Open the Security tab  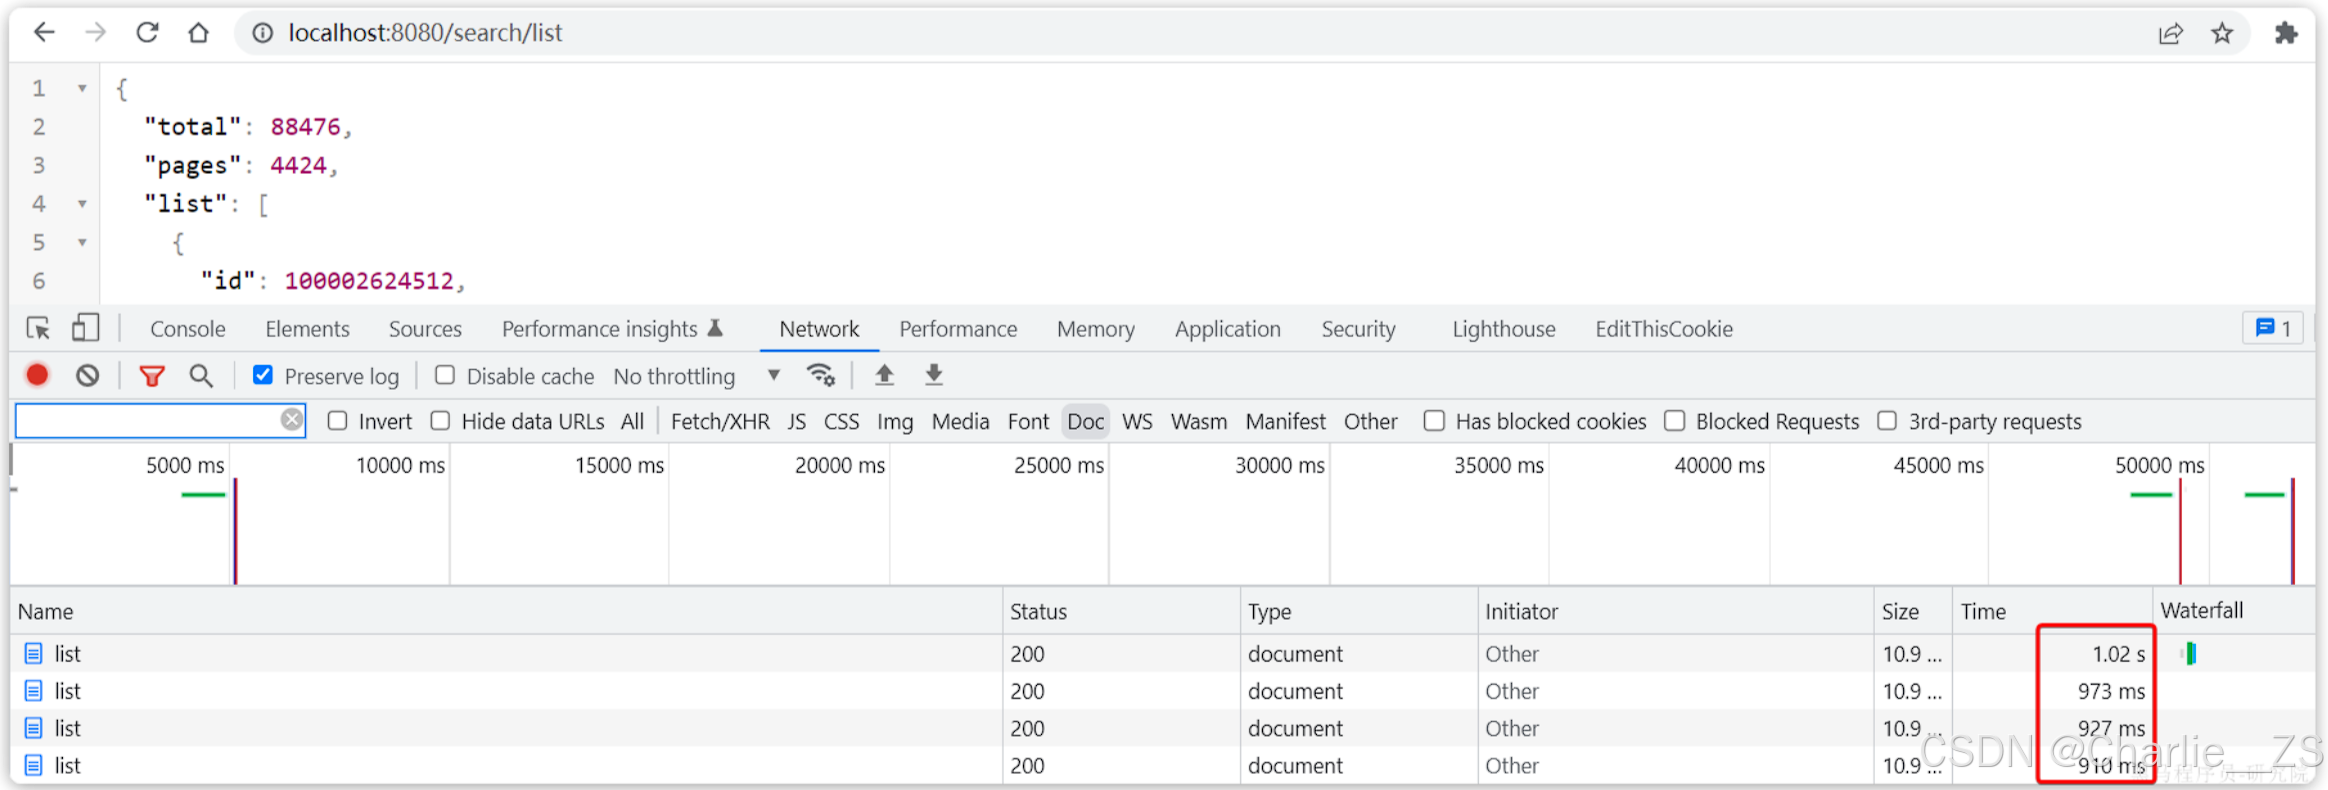click(x=1358, y=329)
